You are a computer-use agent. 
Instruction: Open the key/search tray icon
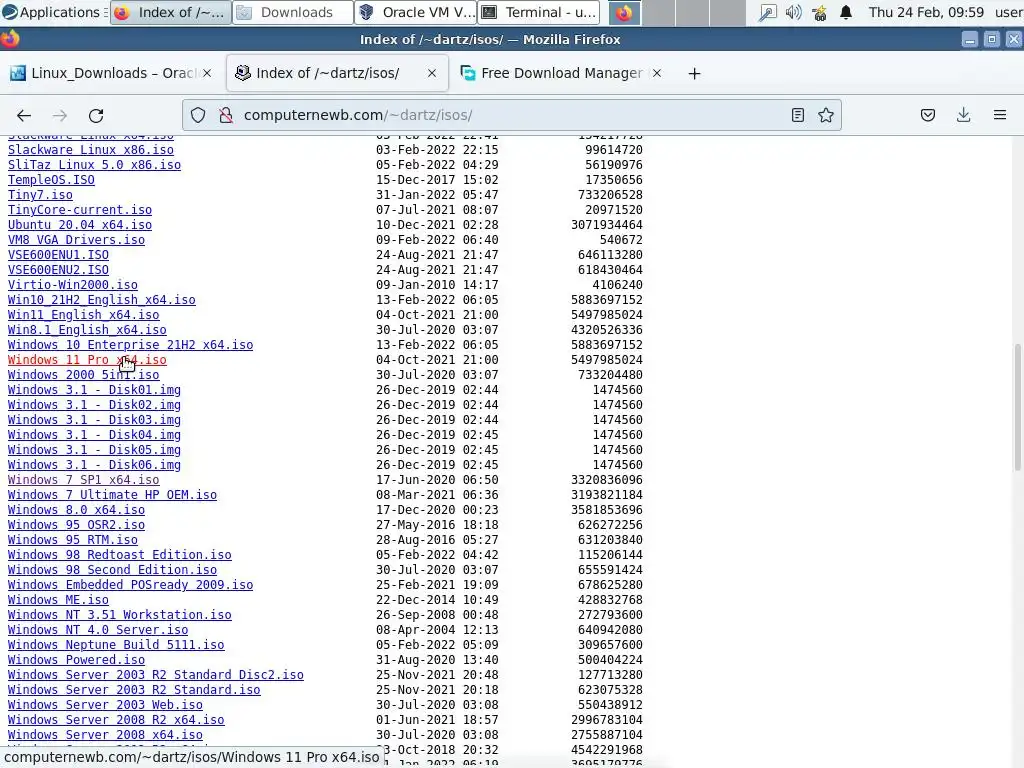tap(767, 12)
